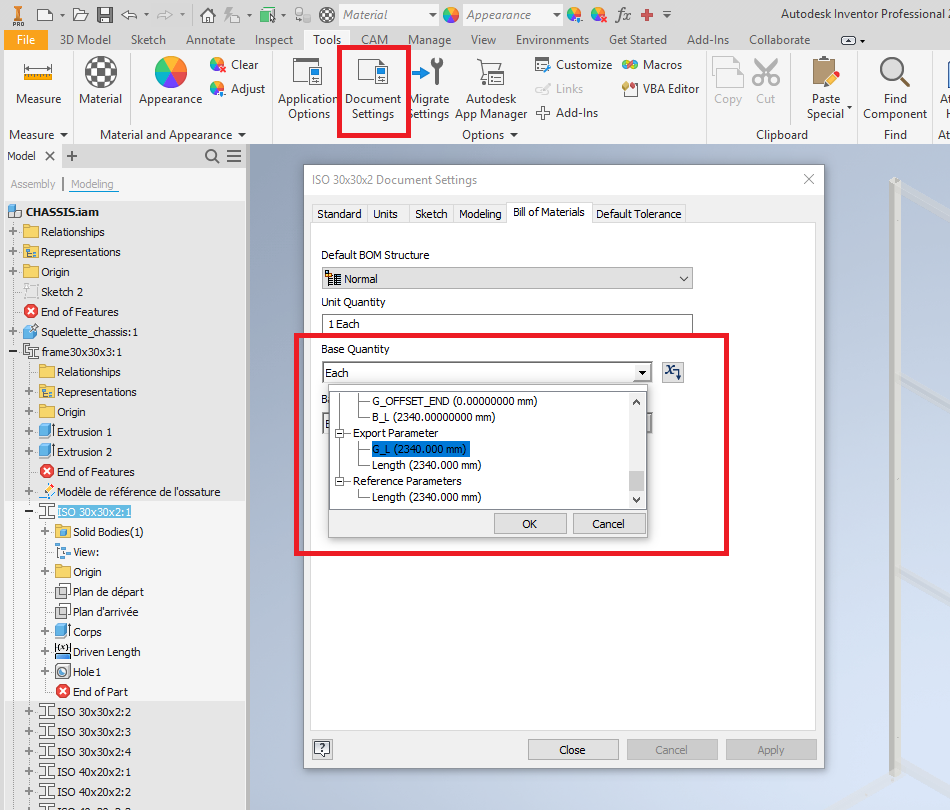Open the Default BOM Structure dropdown
This screenshot has width=950, height=810.
point(684,278)
